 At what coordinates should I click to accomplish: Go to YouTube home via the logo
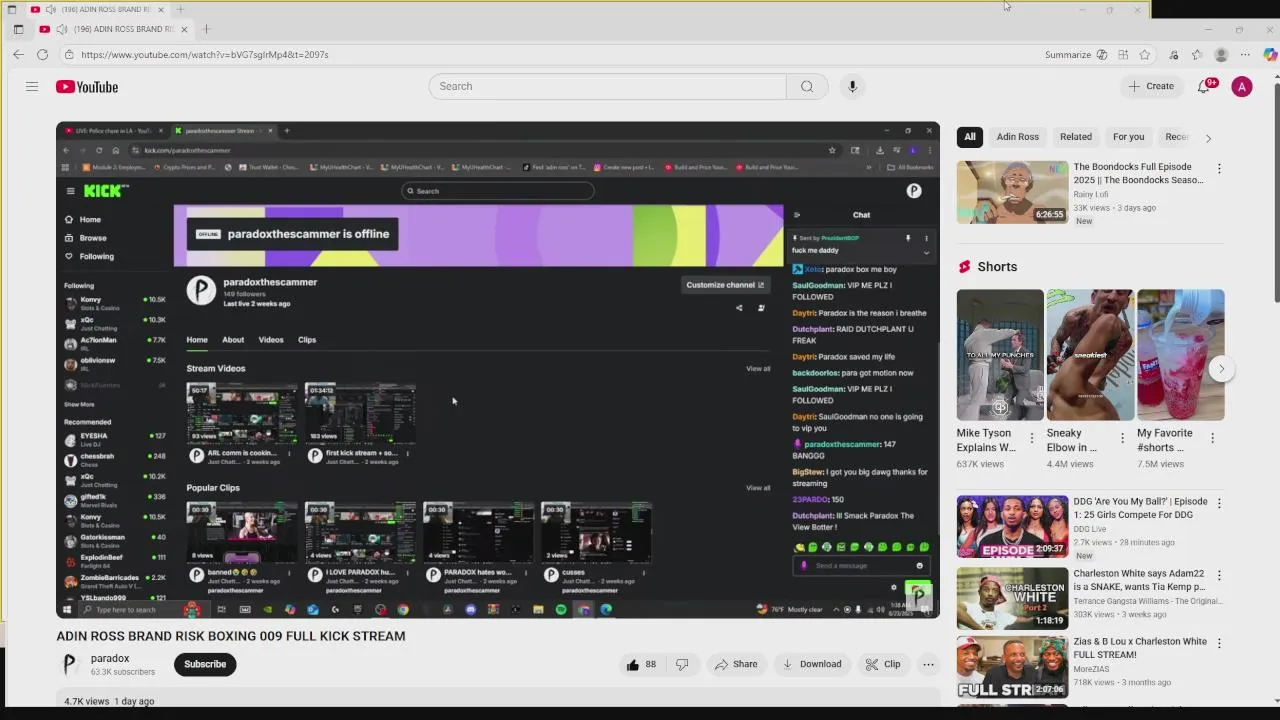[x=87, y=87]
